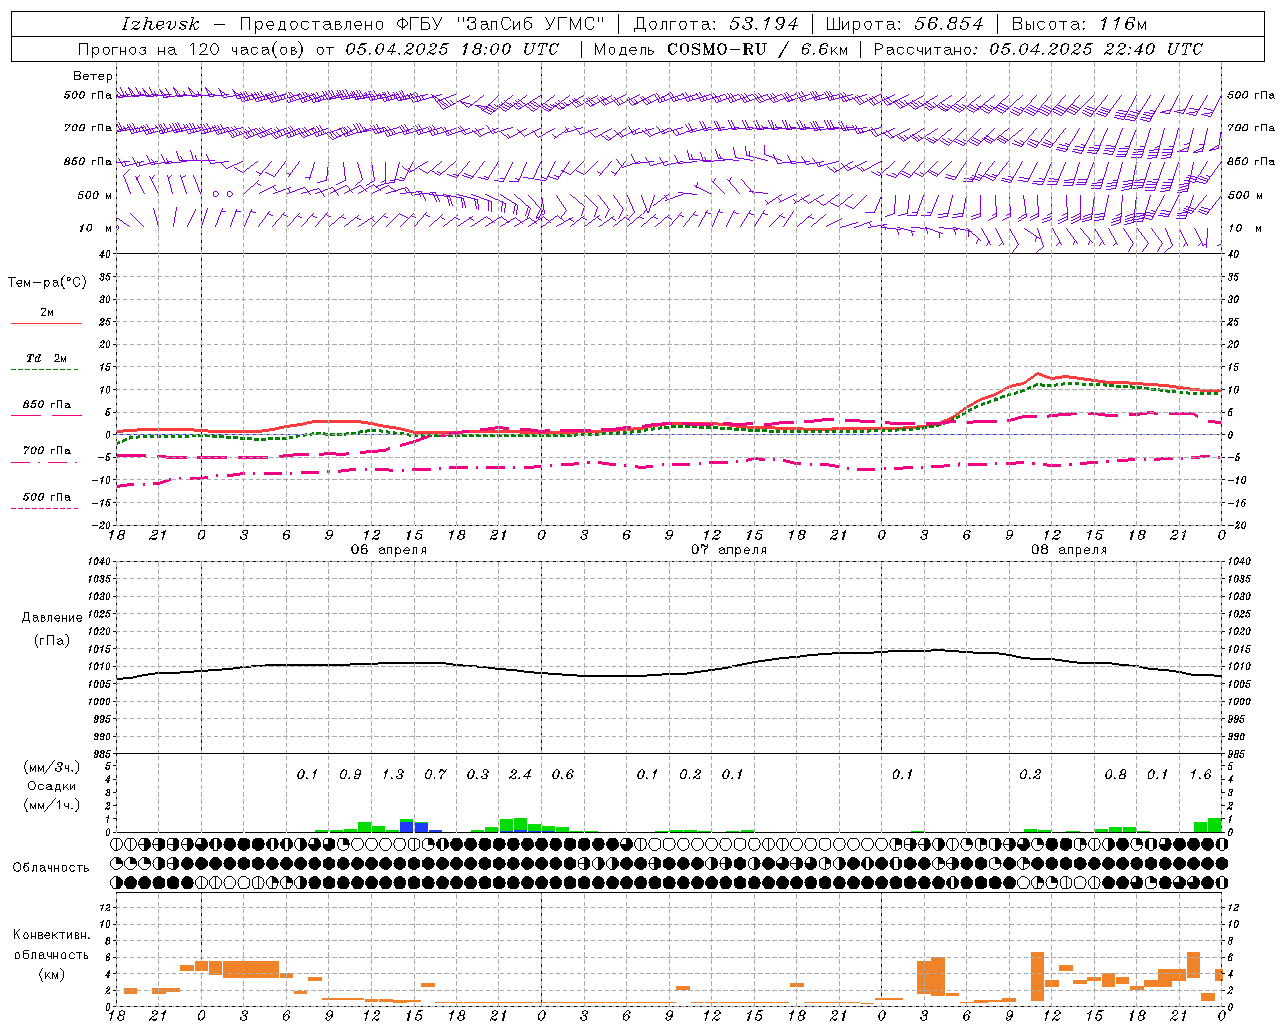Image resolution: width=1280 pixels, height=1024 pixels.
Task: Click the '08 апреля' date label
Action: point(1069,550)
